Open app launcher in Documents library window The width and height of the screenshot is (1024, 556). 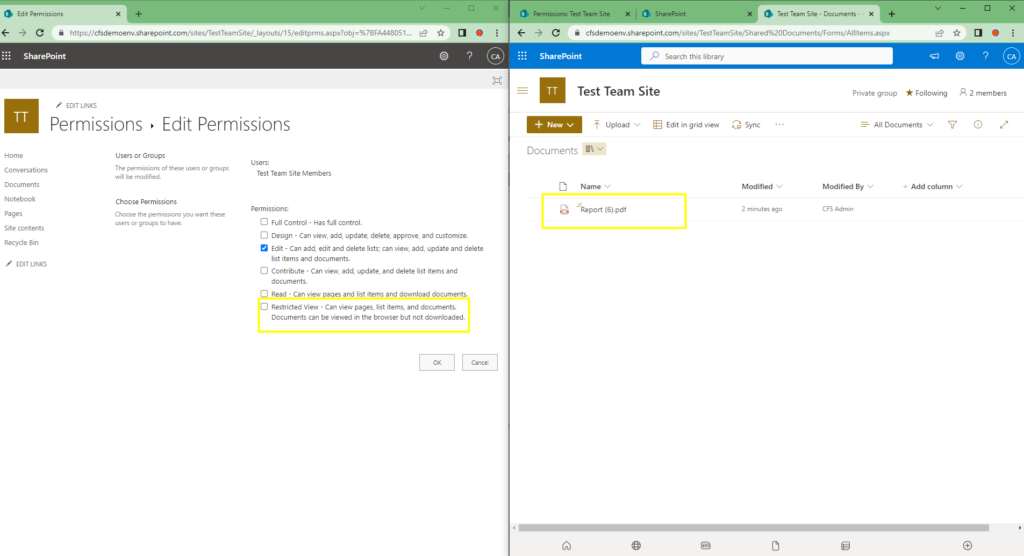coord(522,56)
